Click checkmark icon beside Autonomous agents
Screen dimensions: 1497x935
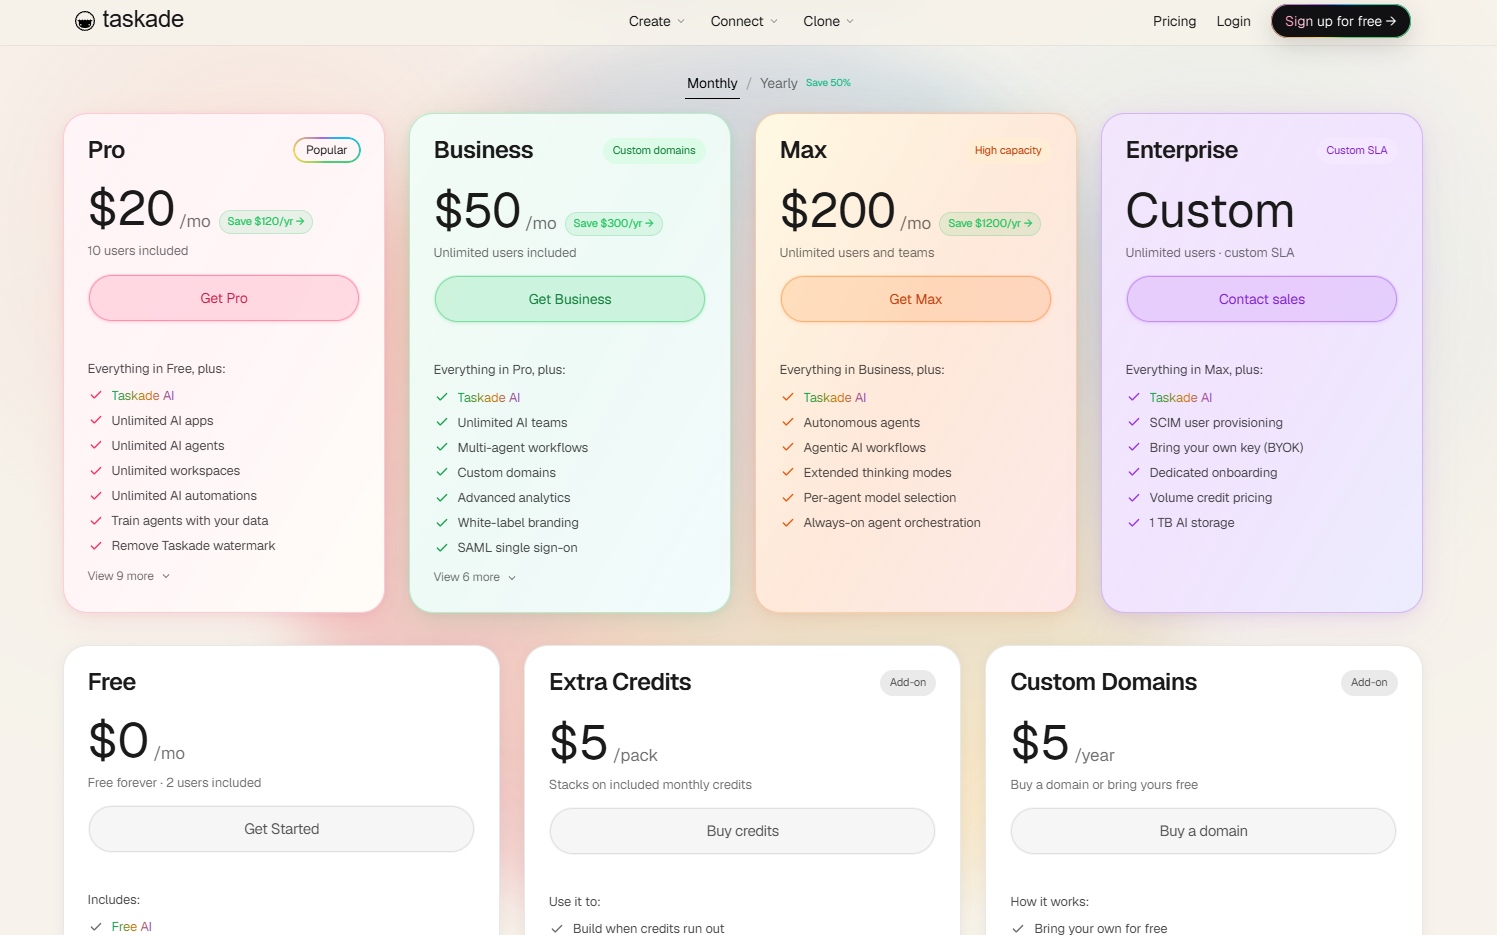tap(788, 423)
